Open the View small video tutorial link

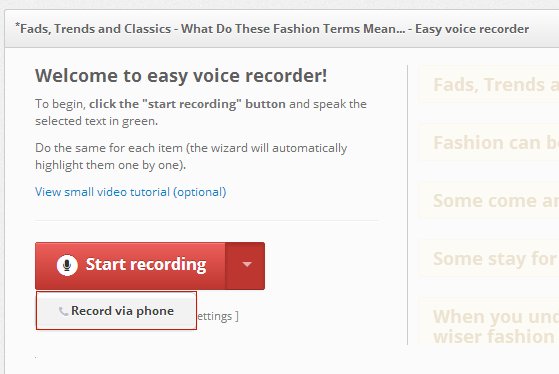click(x=130, y=192)
